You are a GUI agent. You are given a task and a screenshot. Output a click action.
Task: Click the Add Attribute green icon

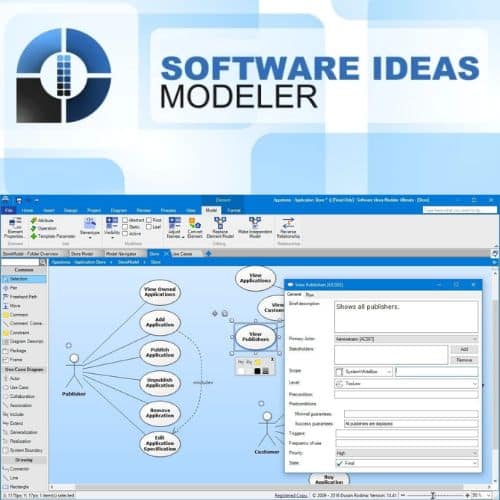point(34,220)
